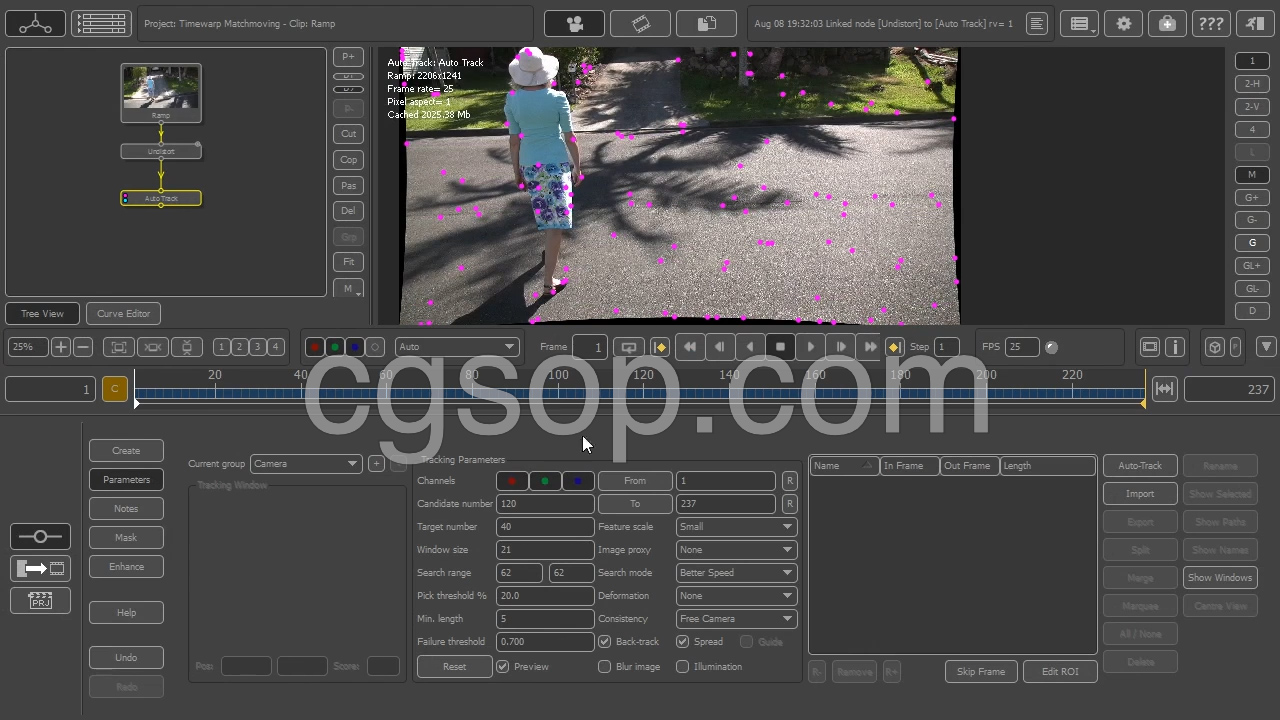This screenshot has height=720, width=1280.
Task: Open the Search mode dropdown
Action: point(736,573)
